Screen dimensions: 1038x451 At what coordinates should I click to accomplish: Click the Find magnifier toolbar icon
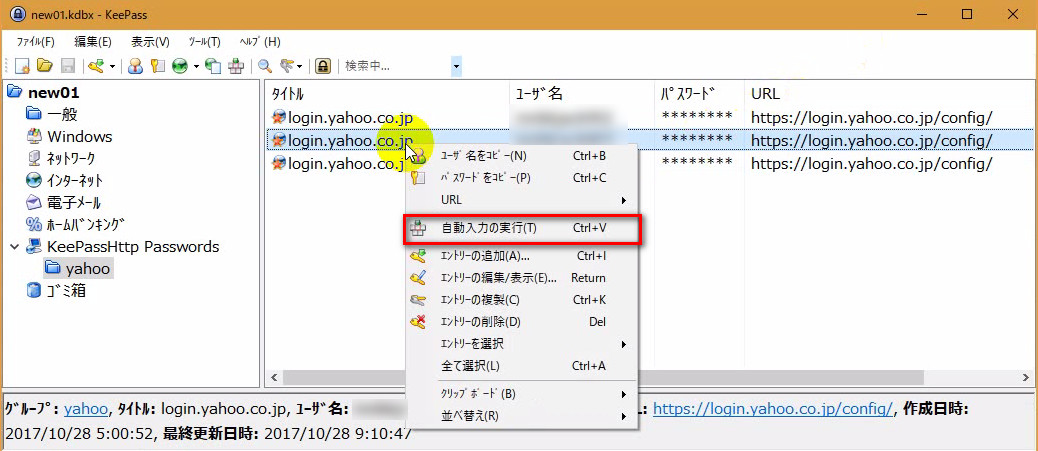(x=265, y=66)
